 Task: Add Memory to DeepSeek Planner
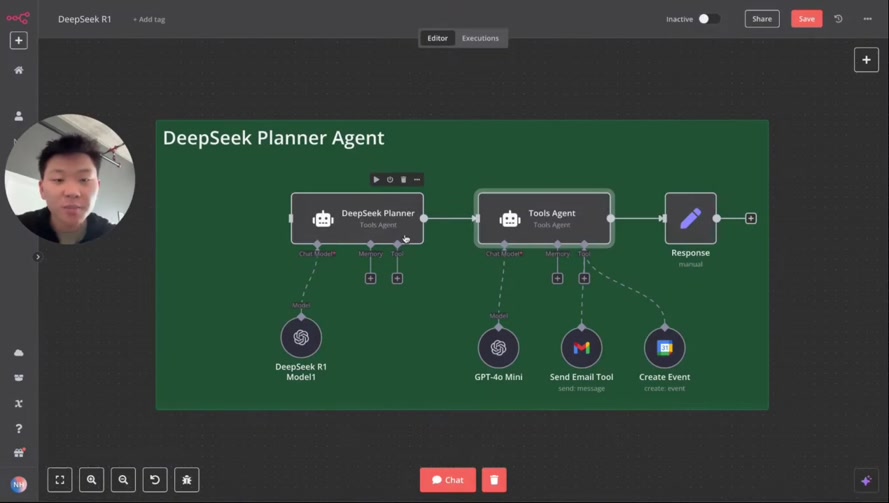[x=370, y=278]
